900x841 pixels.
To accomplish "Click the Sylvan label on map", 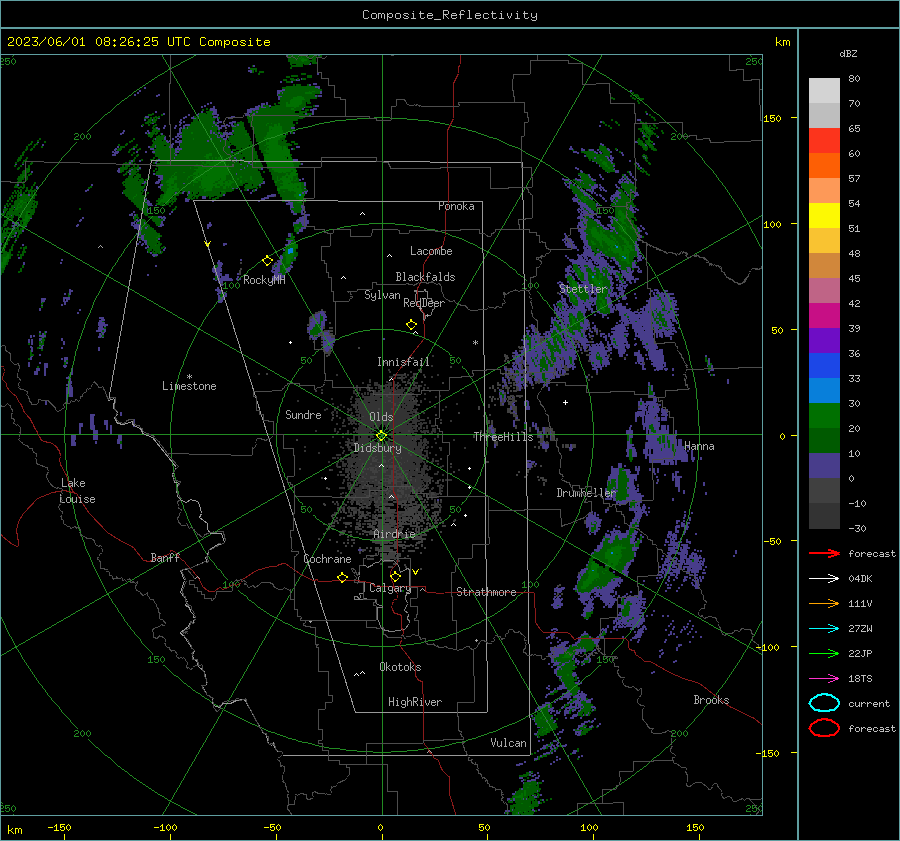I will pos(382,295).
